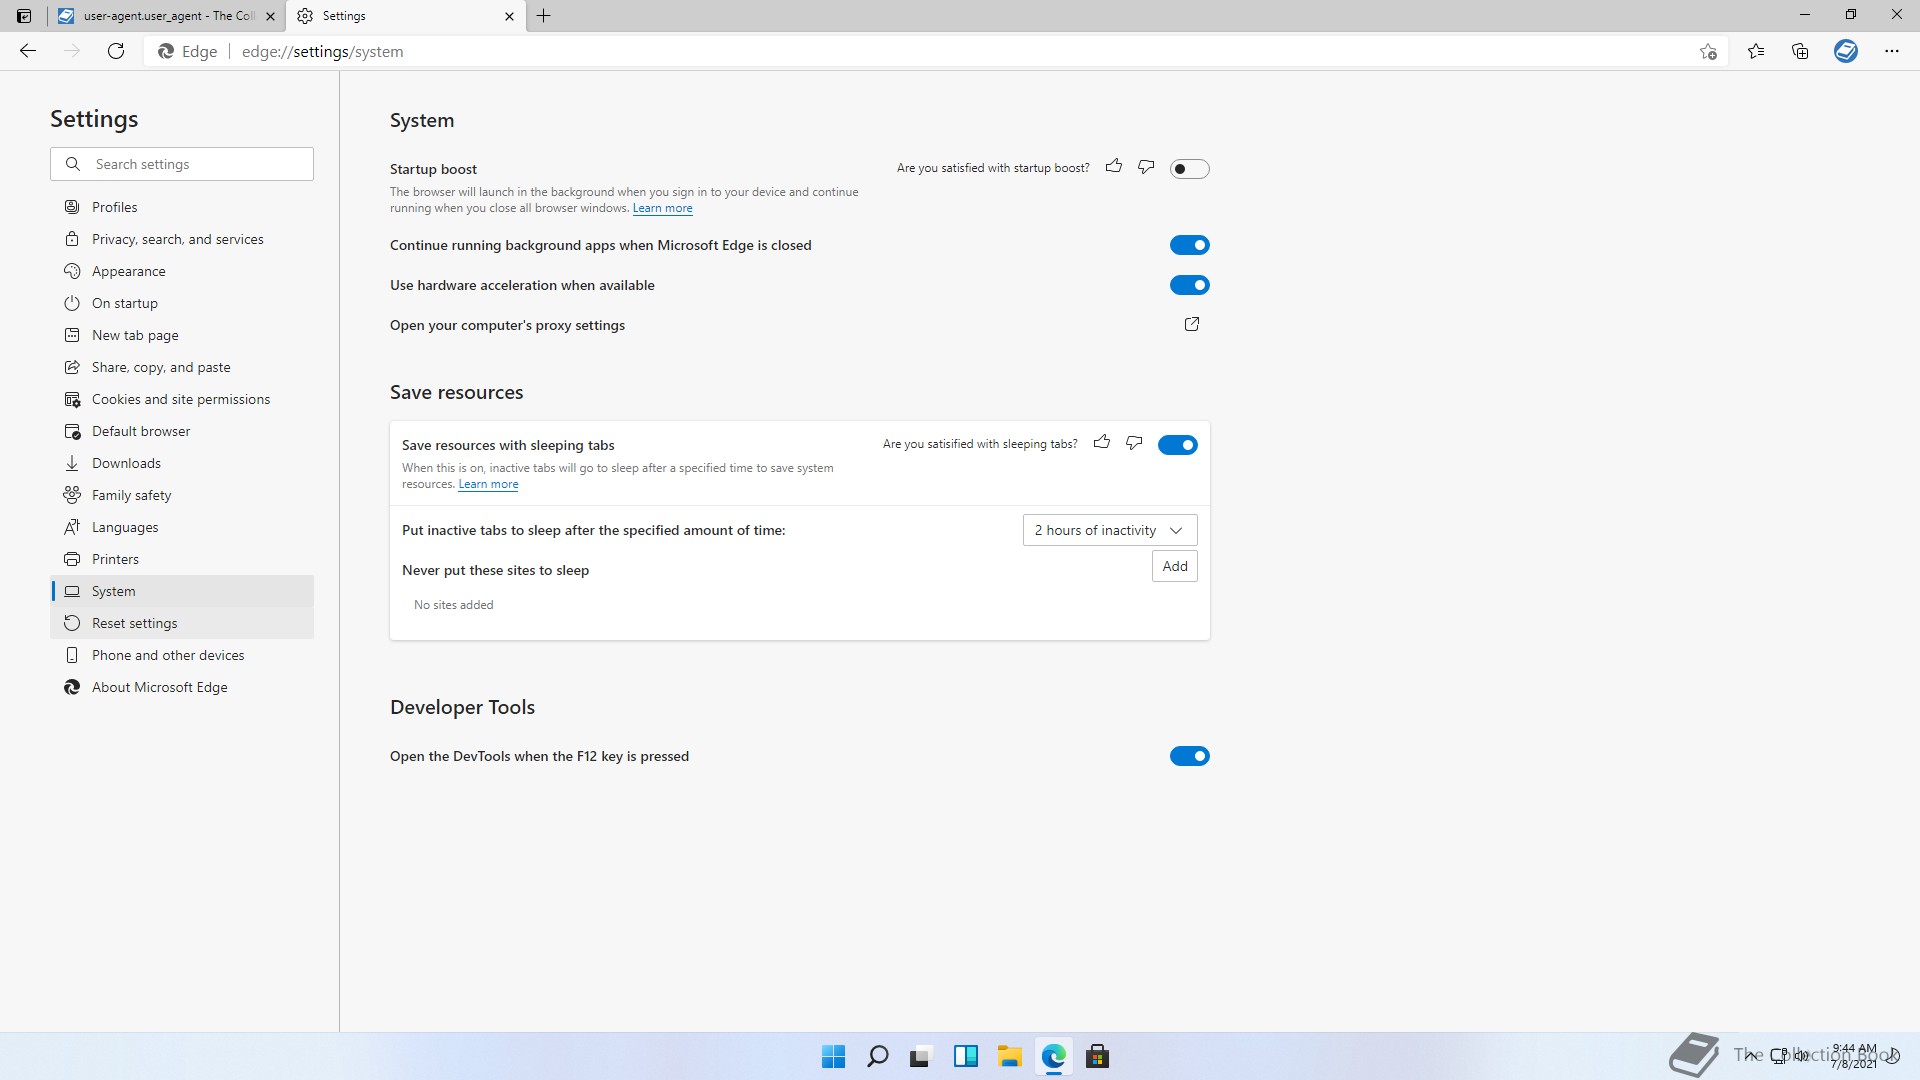Click Open your computer's proxy settings

pos(507,325)
